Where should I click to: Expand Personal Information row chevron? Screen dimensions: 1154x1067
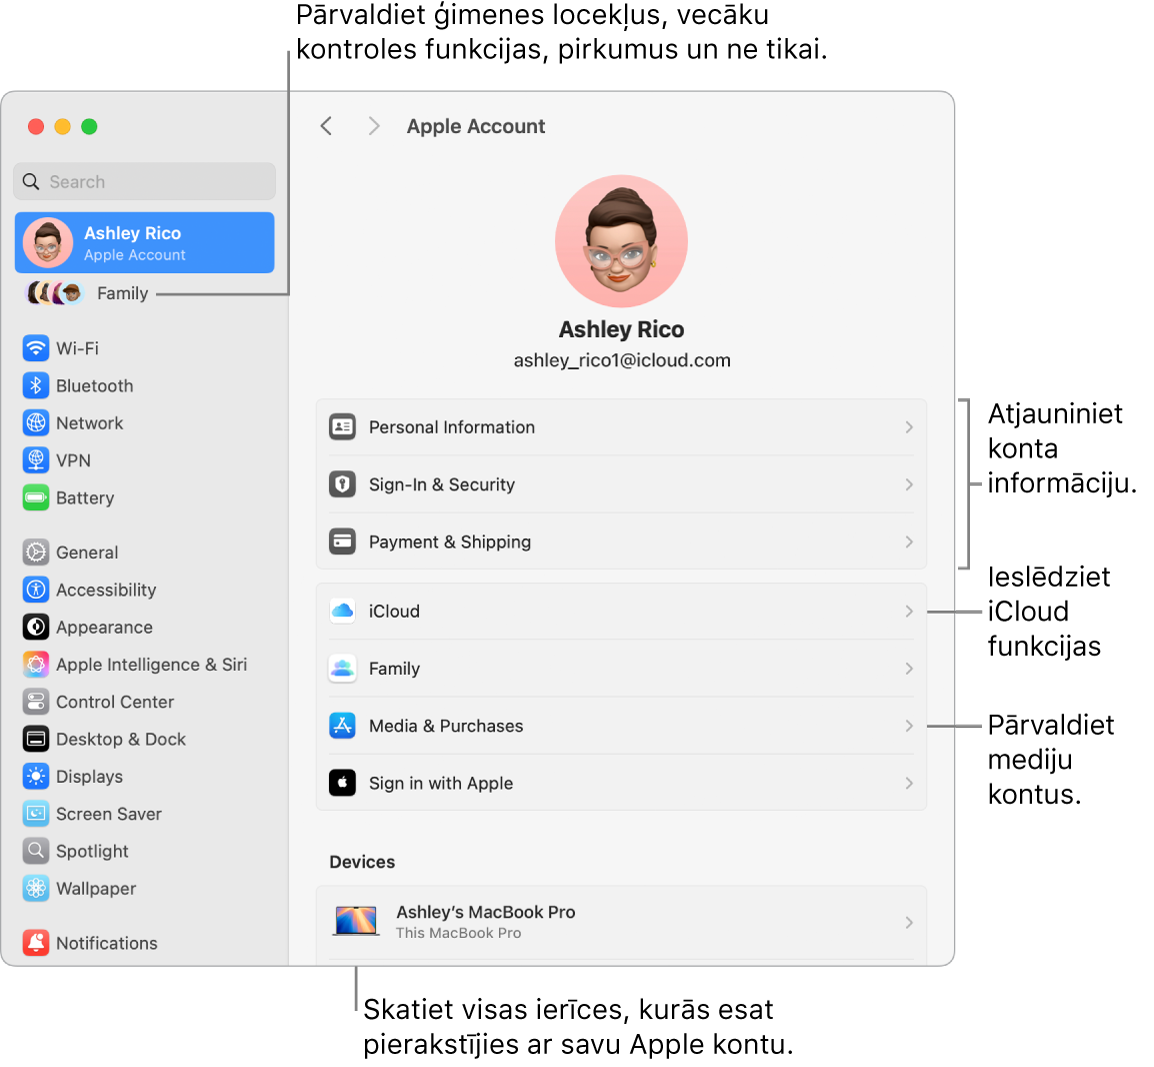[x=909, y=428]
